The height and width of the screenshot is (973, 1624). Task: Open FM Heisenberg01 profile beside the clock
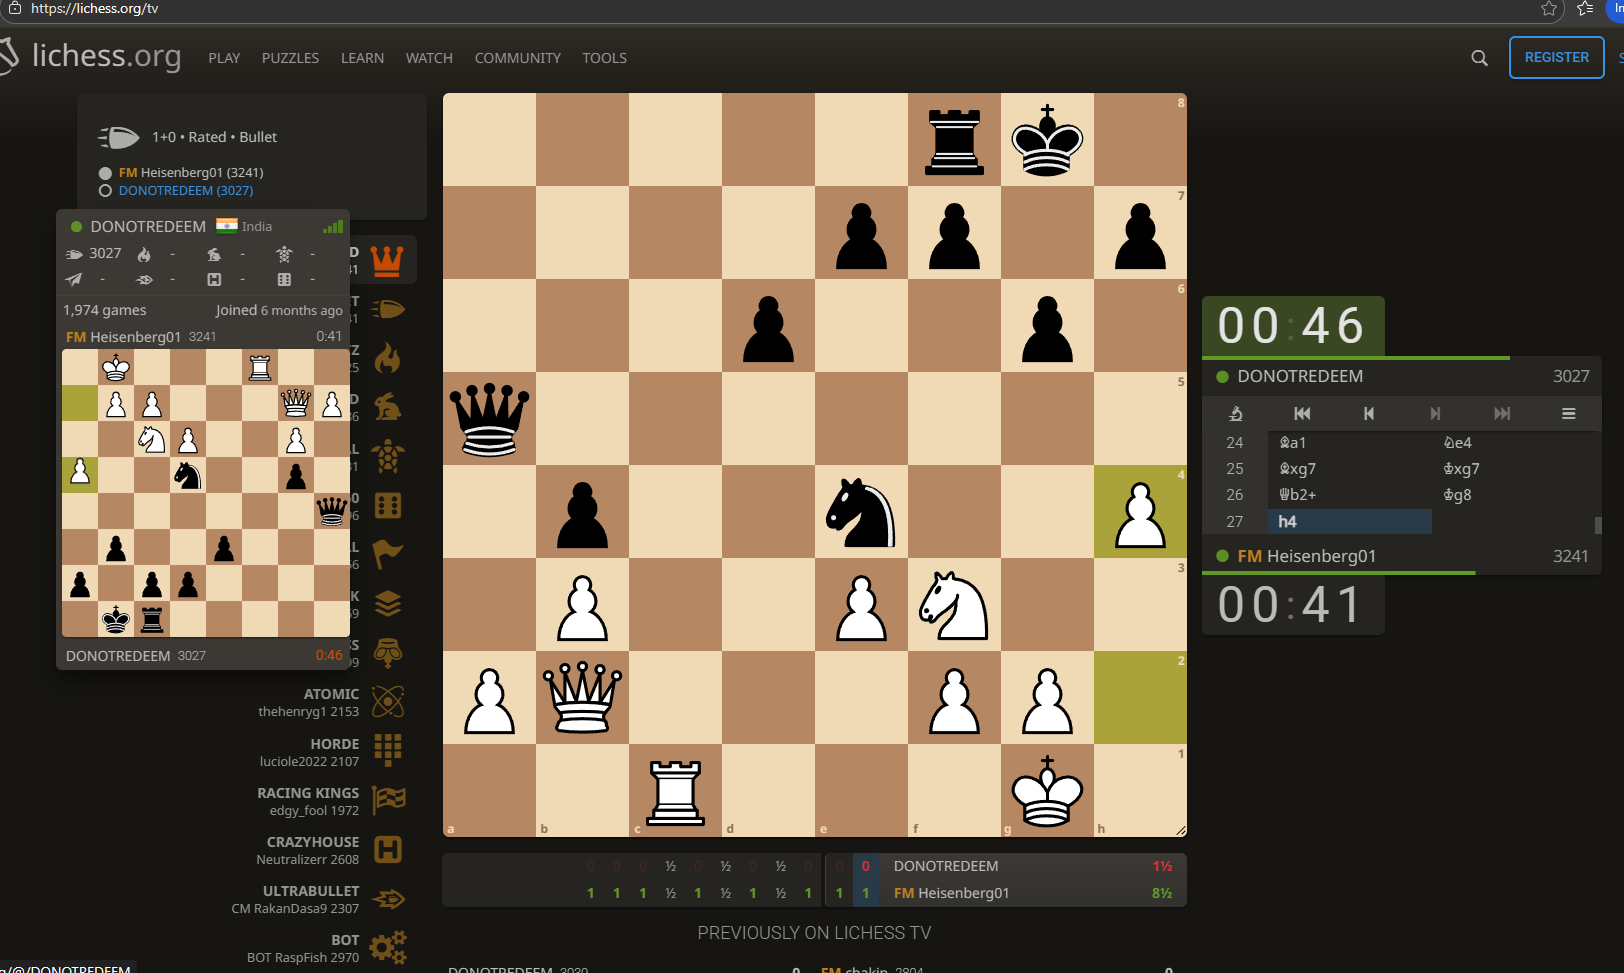tap(1306, 556)
